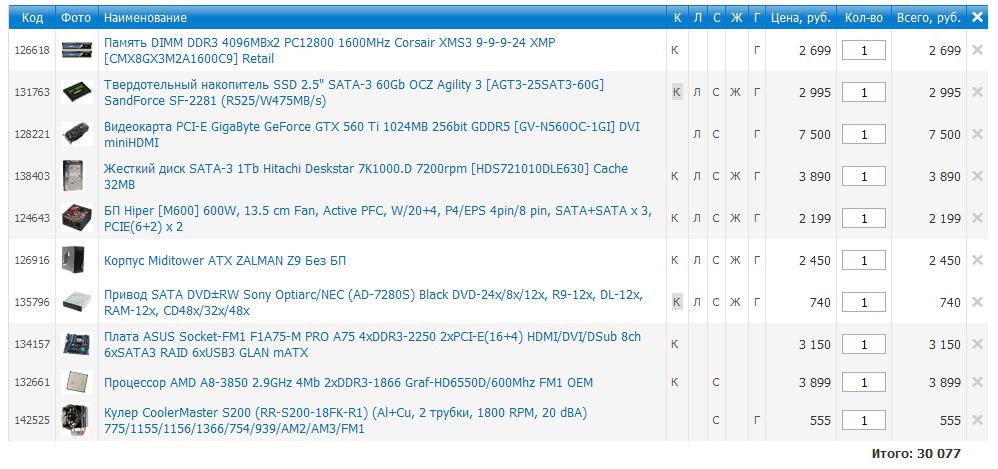Sort by the Код column header
This screenshot has width=998, height=469.
pos(32,18)
